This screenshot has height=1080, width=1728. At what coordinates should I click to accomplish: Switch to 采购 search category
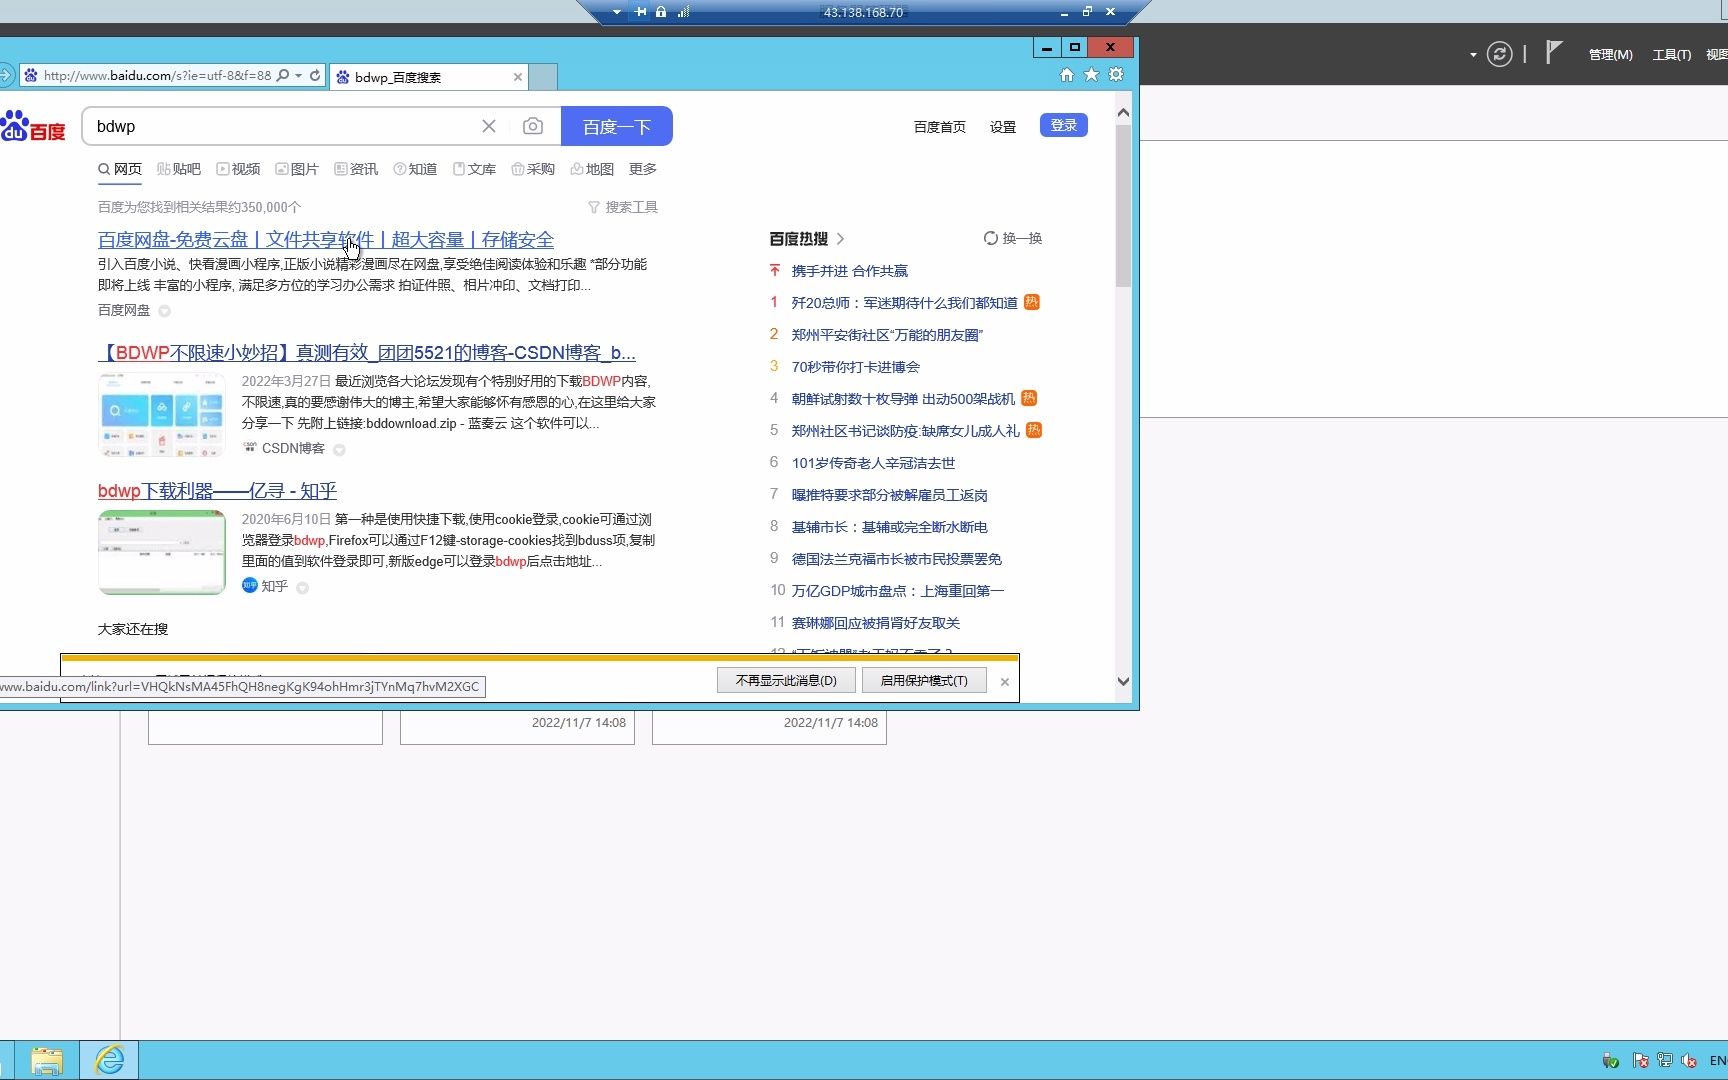coord(533,169)
